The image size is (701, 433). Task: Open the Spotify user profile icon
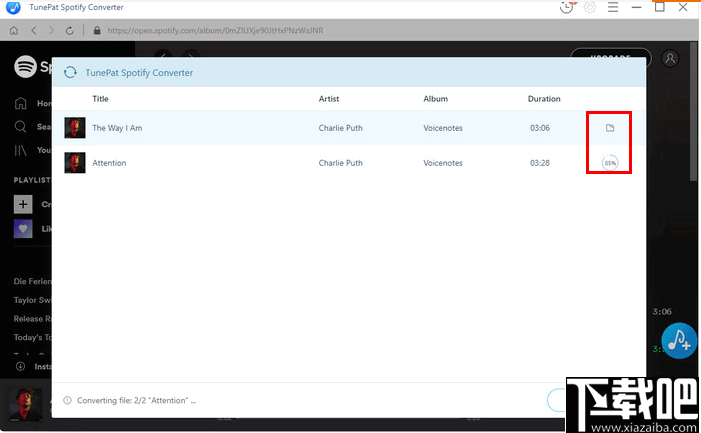[670, 59]
